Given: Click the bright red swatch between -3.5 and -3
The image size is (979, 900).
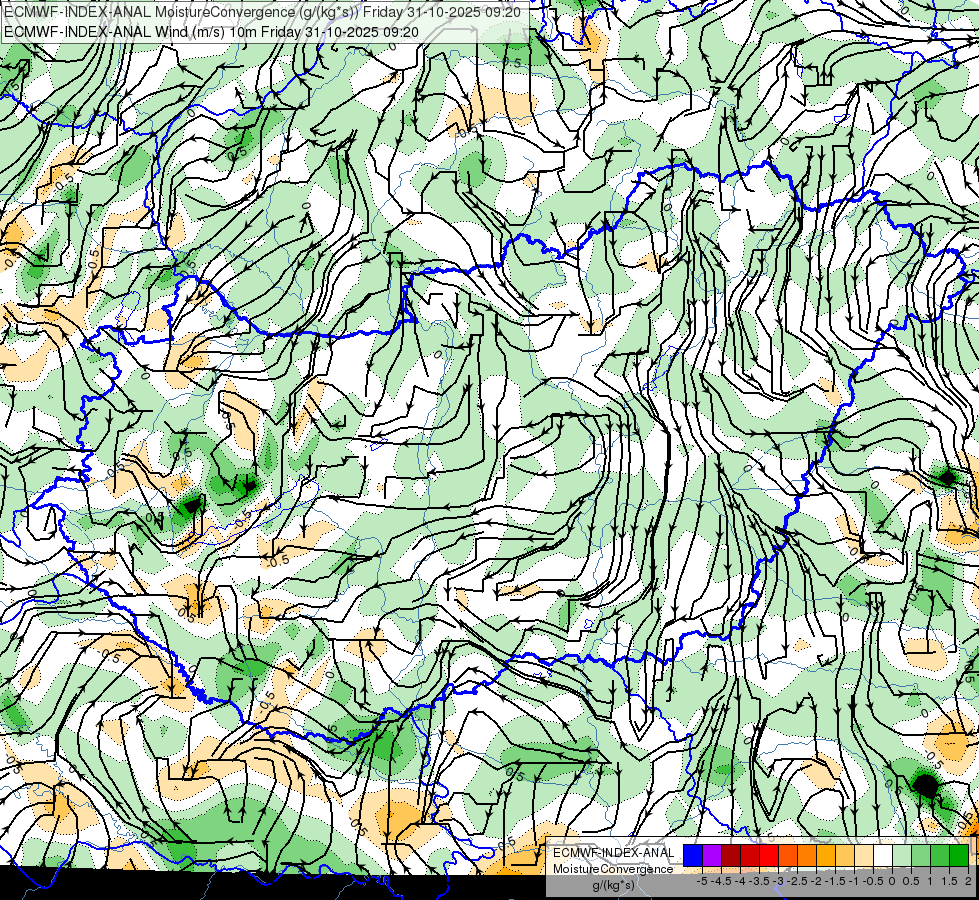Looking at the screenshot, I should pyautogui.click(x=769, y=856).
